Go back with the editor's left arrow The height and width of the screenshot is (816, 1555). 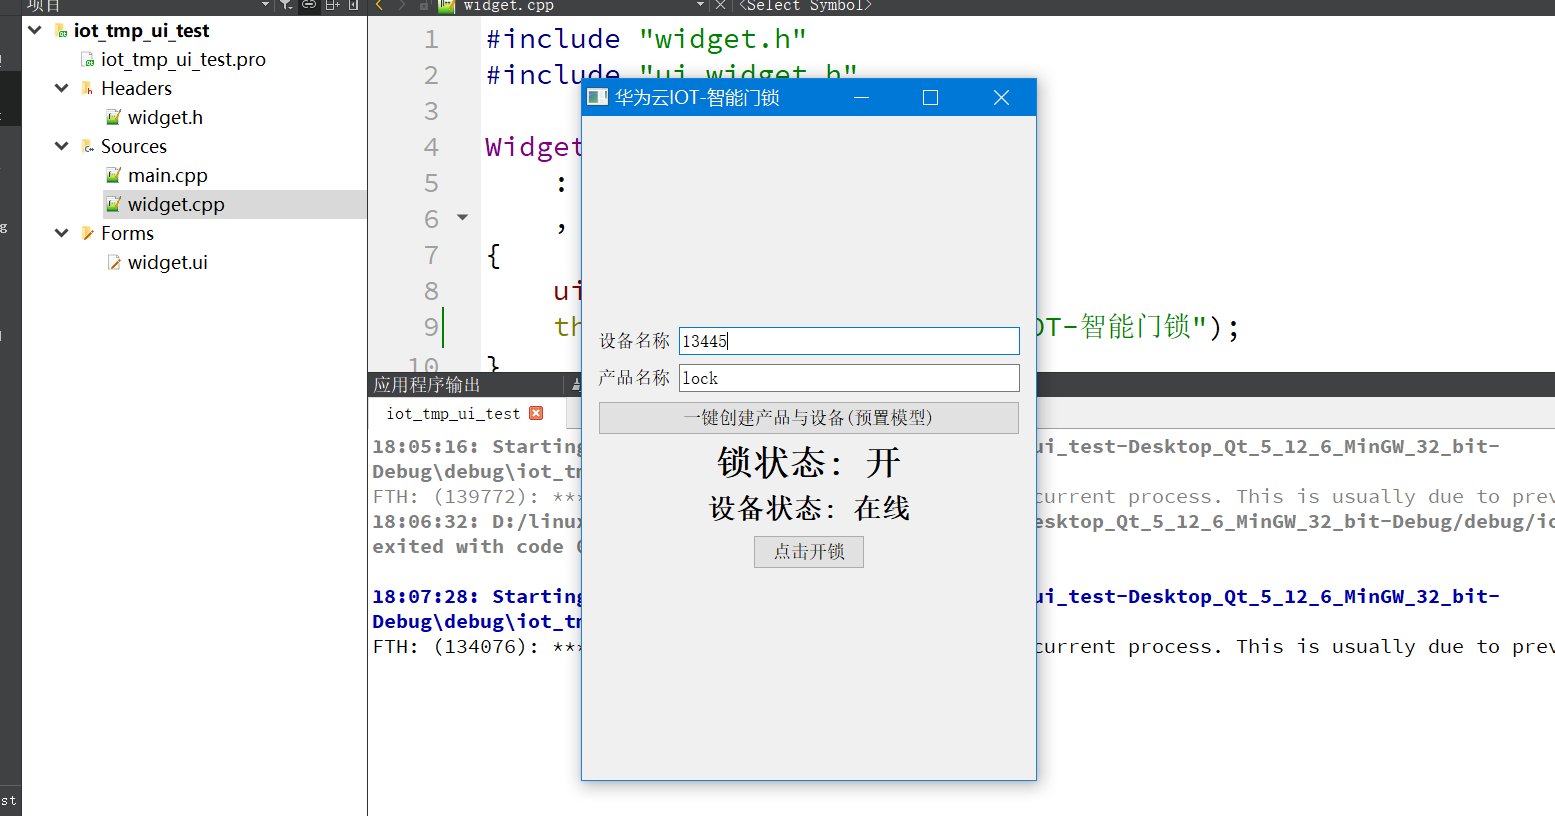(379, 5)
